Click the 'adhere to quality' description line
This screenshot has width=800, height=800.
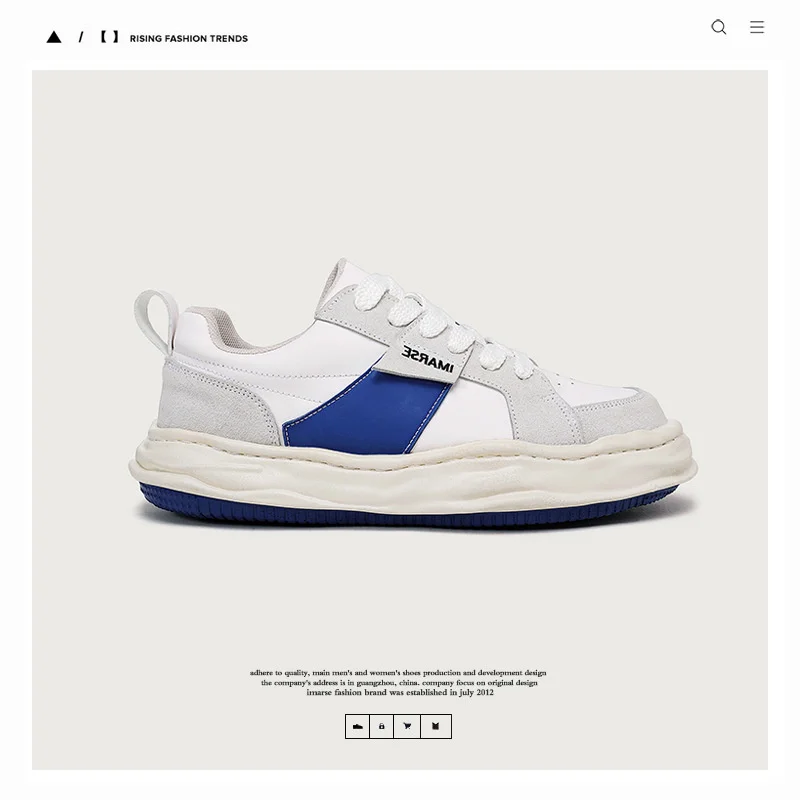tap(398, 672)
